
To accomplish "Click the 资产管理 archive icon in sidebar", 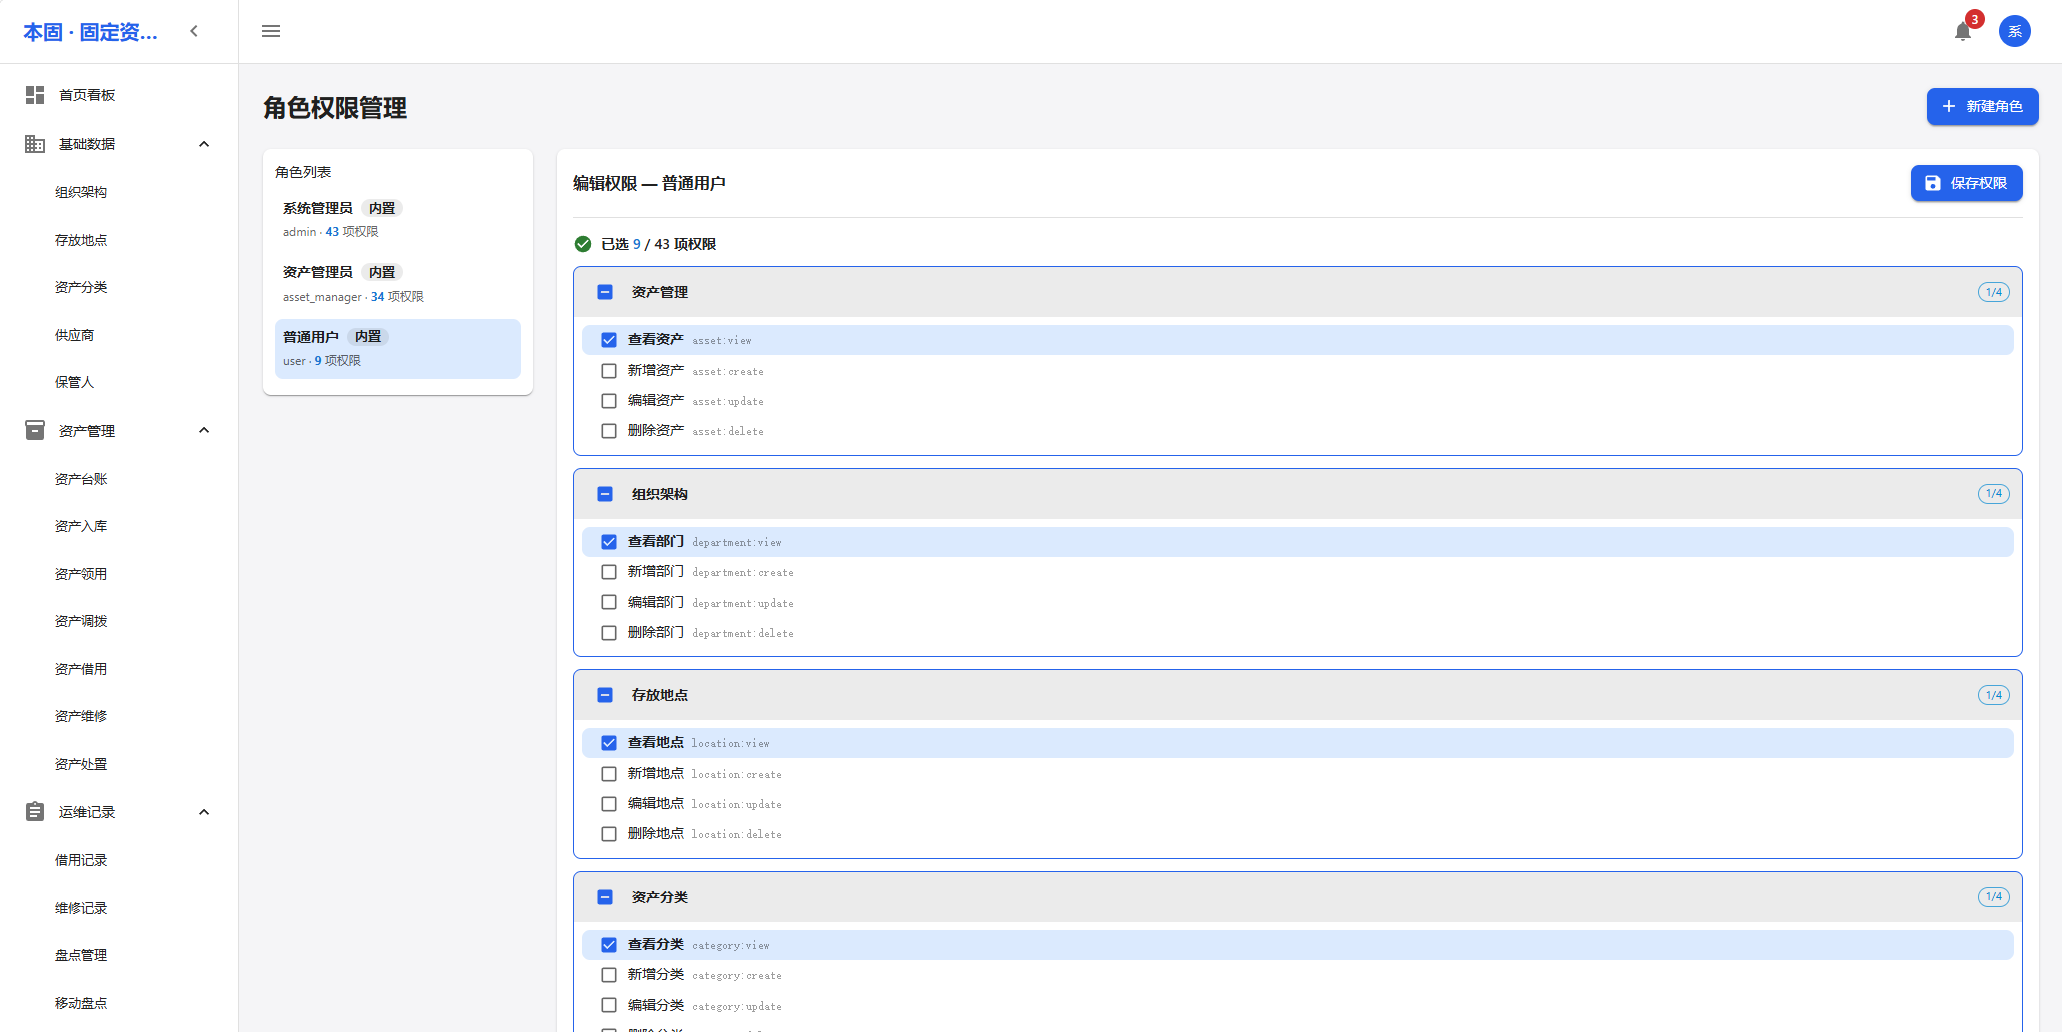I will click(35, 430).
